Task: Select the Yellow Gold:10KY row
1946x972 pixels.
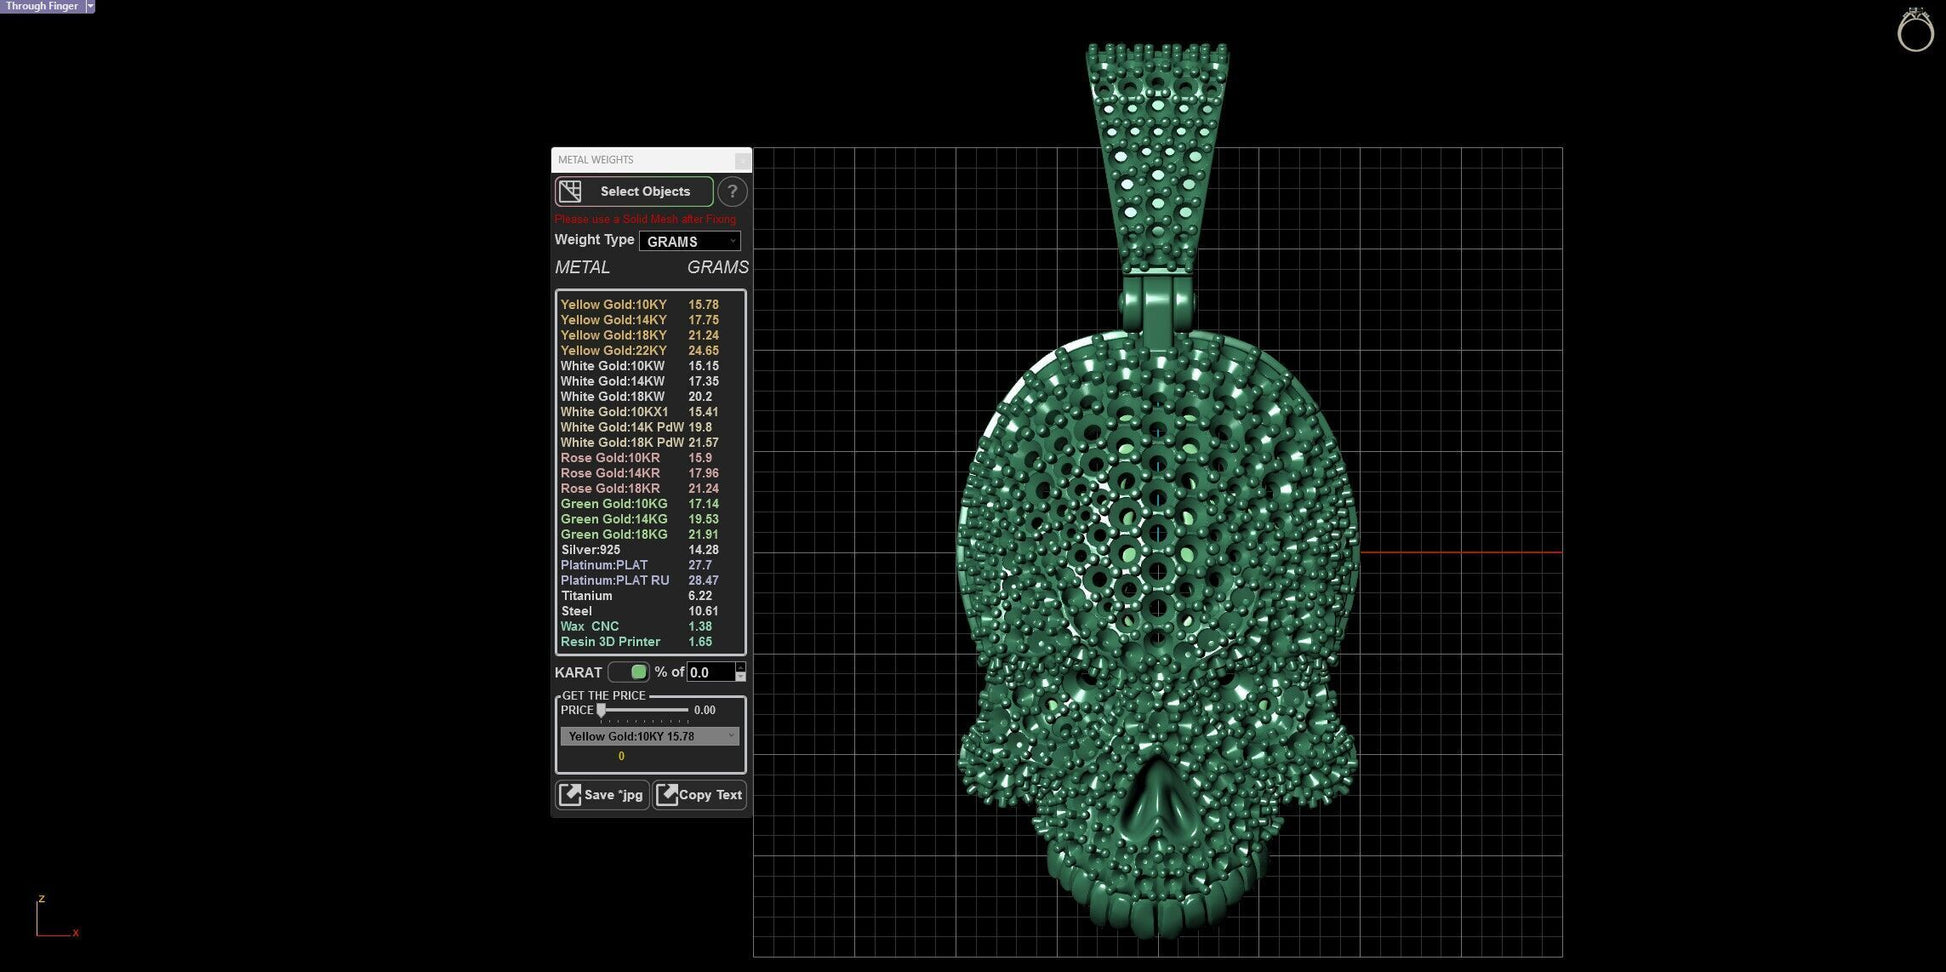Action: pos(650,305)
